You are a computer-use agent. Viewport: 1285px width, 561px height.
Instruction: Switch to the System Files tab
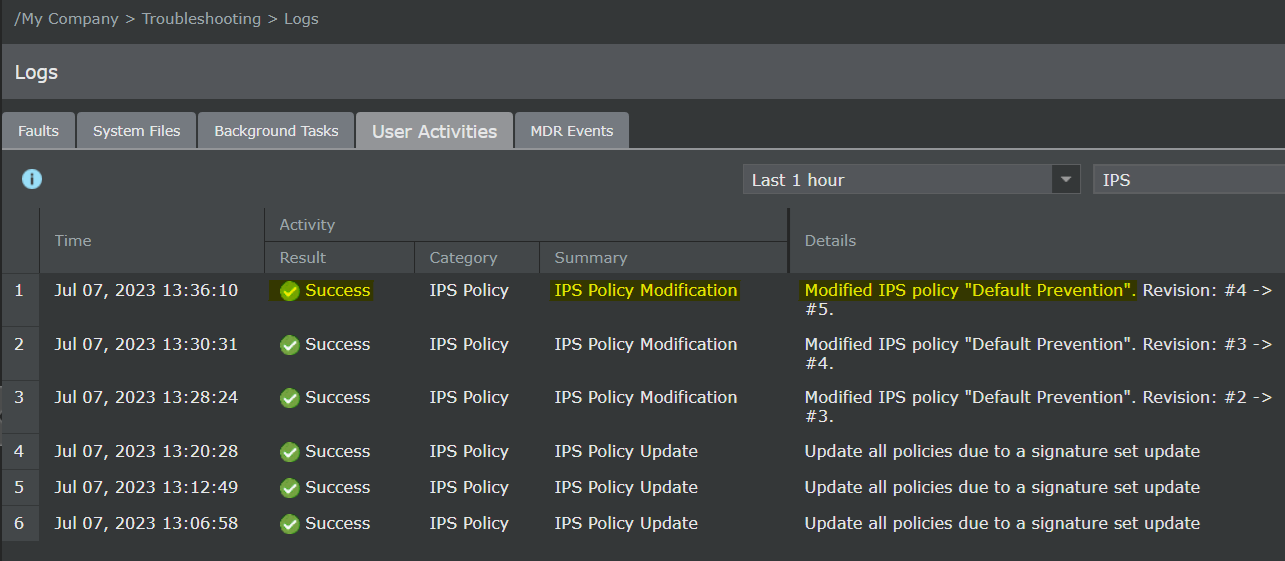point(137,131)
